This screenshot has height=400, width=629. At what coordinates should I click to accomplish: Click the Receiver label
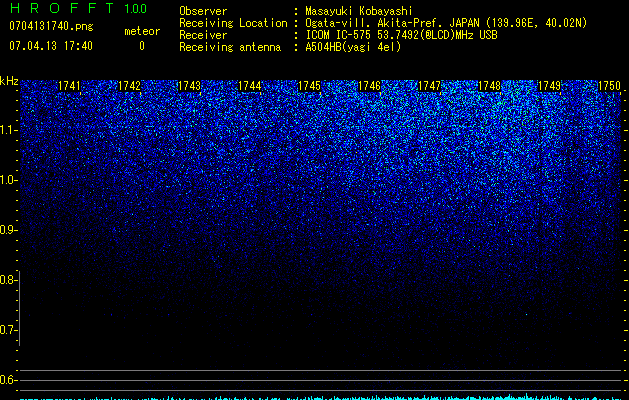(203, 35)
